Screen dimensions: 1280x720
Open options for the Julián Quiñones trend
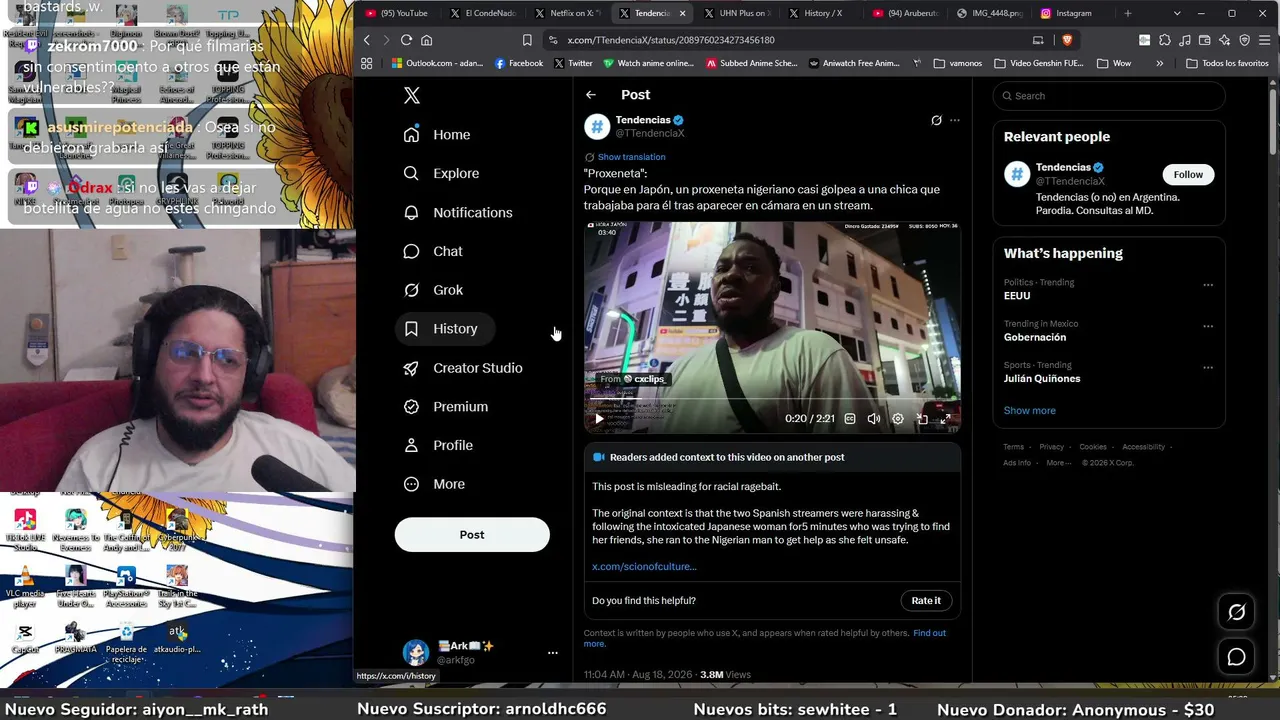[1208, 368]
